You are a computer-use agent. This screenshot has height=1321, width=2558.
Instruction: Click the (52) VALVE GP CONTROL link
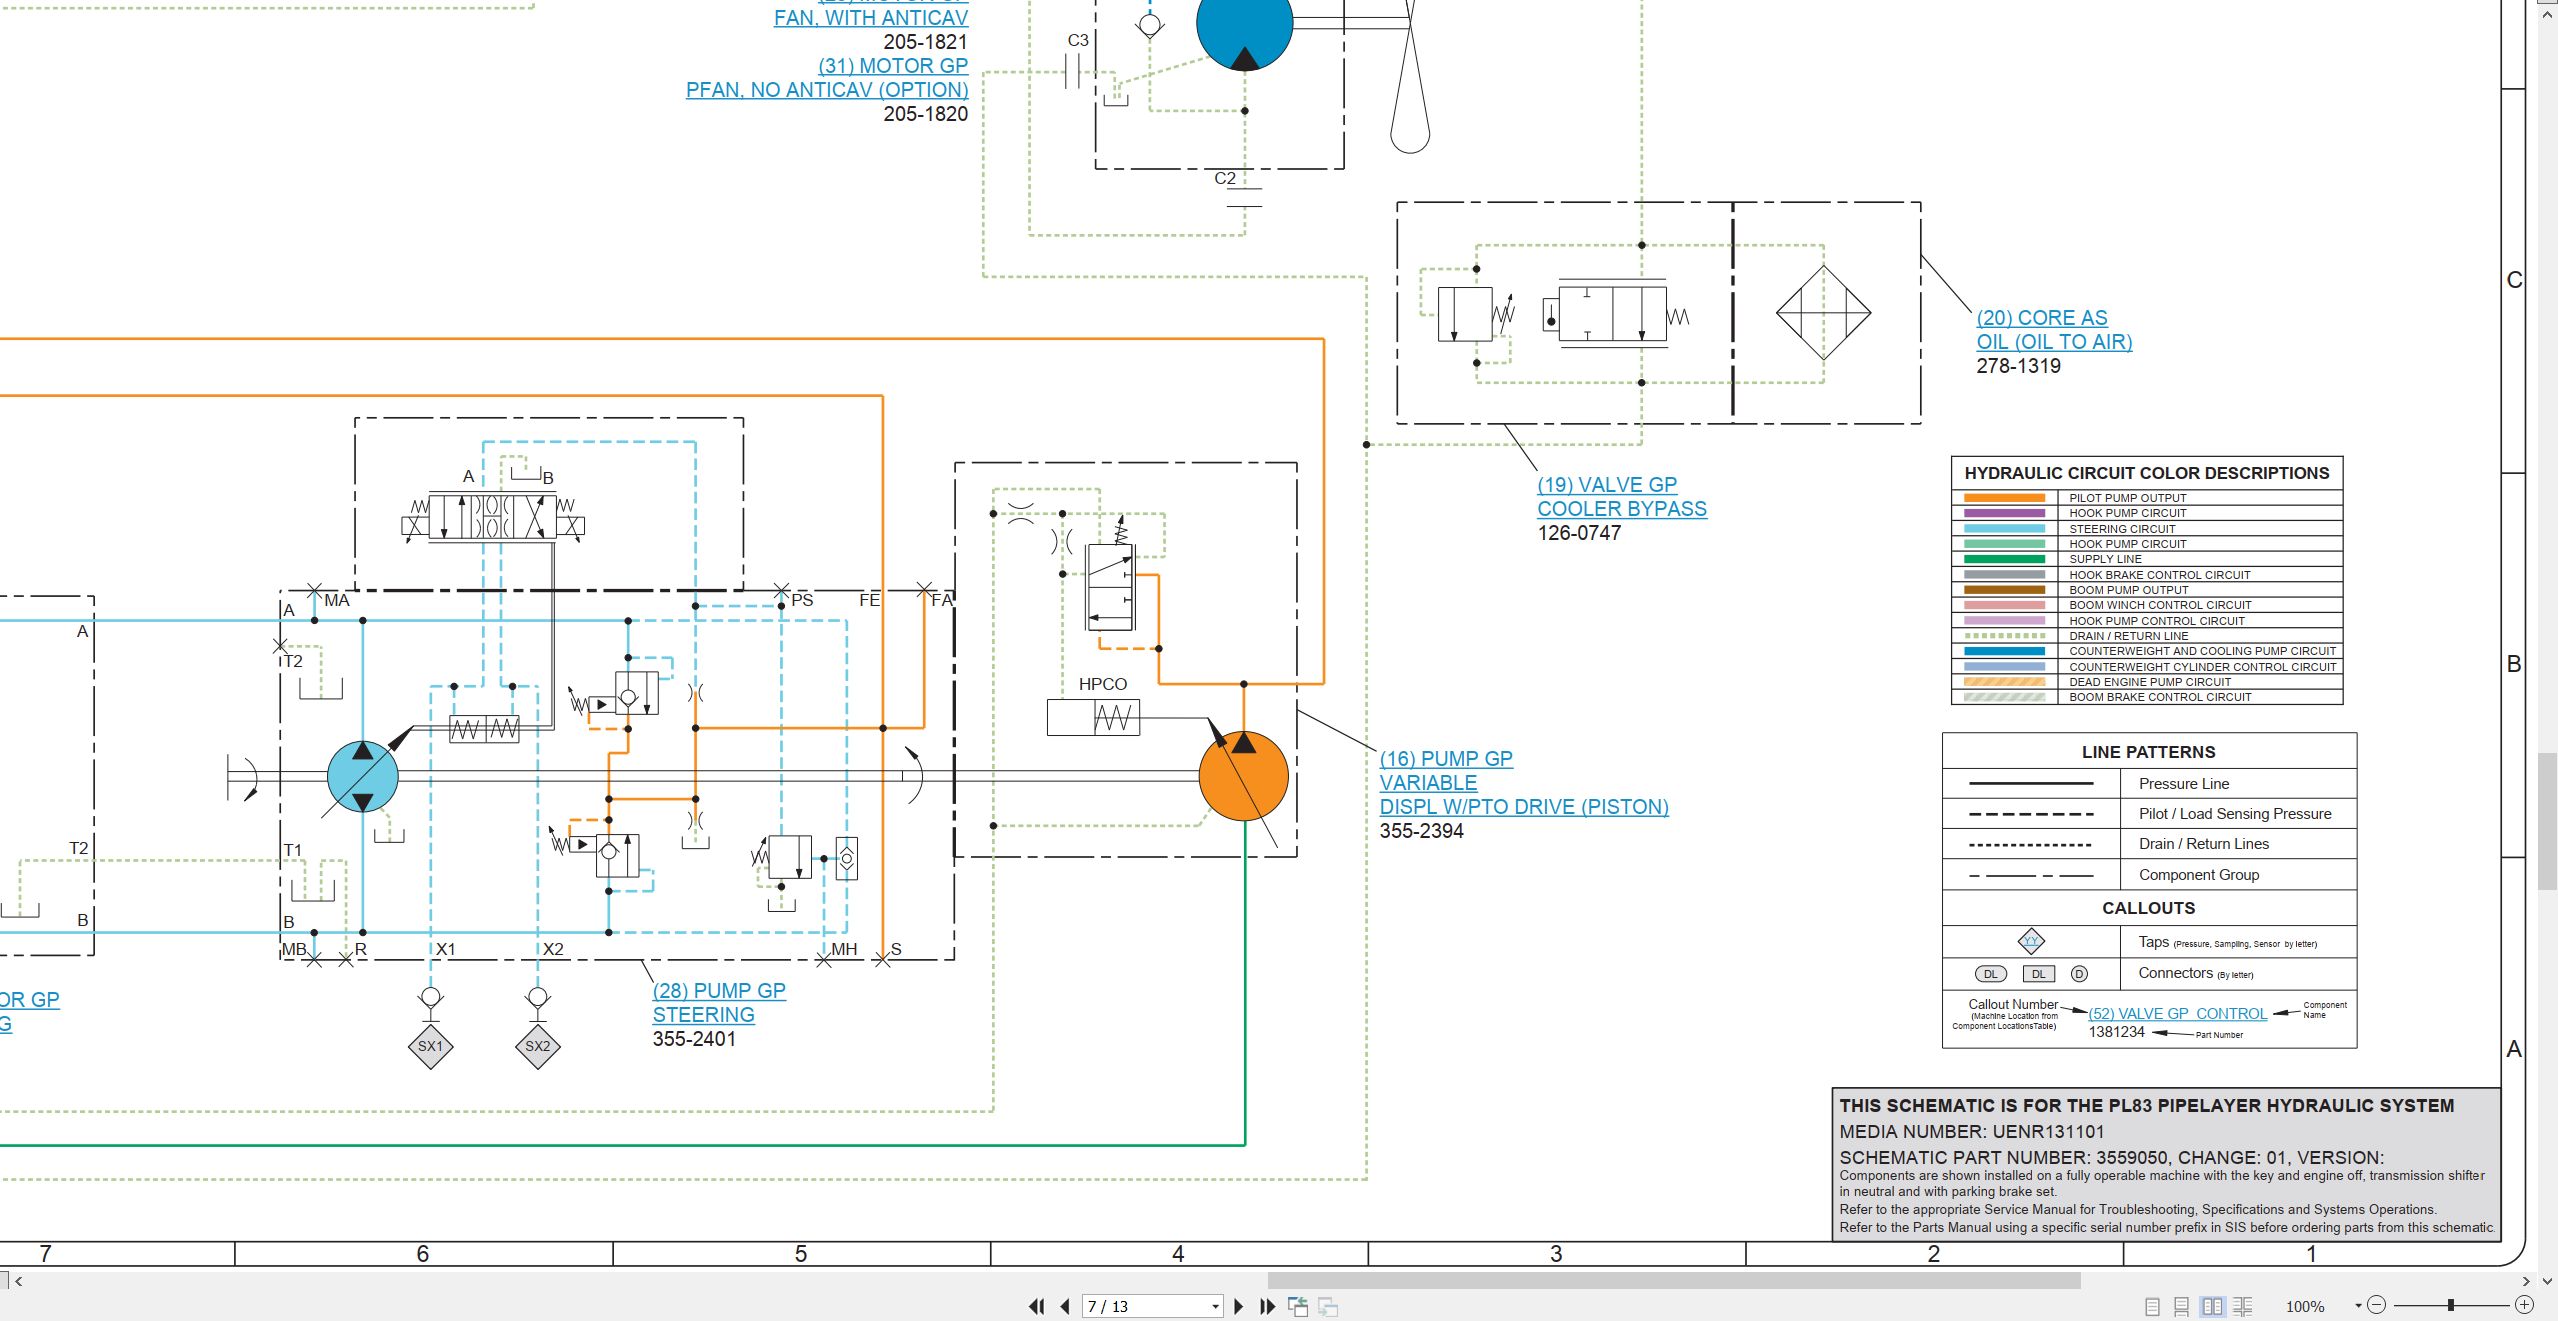[x=2178, y=1014]
